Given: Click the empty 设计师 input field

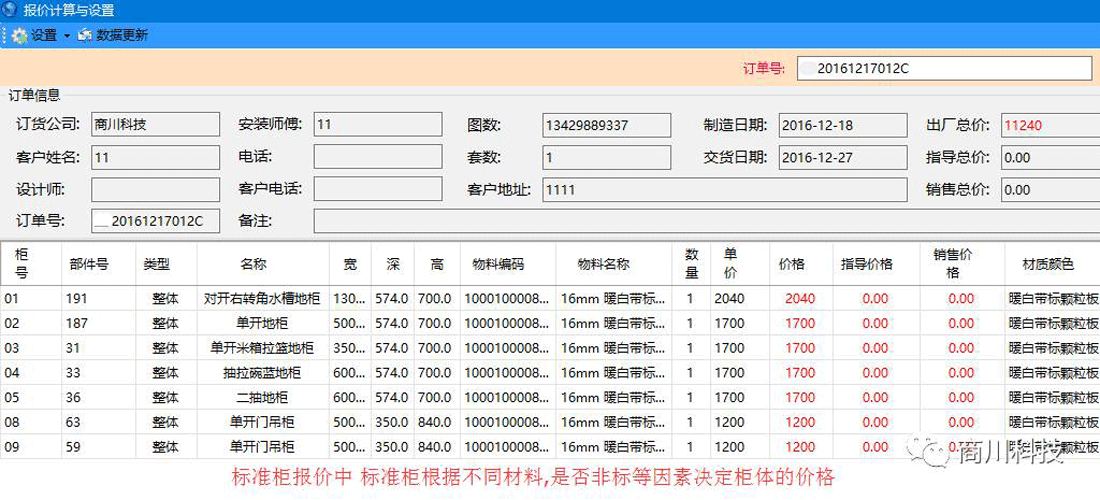Looking at the screenshot, I should pos(155,189).
